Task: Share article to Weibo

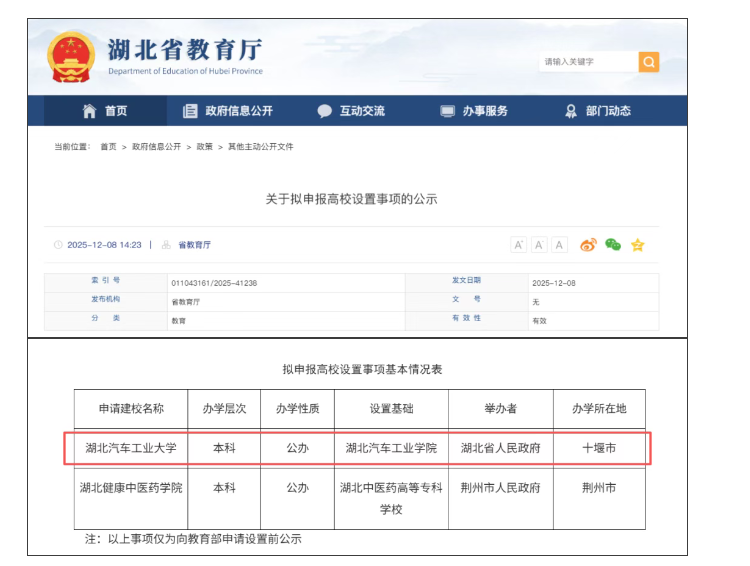Action: coord(588,245)
